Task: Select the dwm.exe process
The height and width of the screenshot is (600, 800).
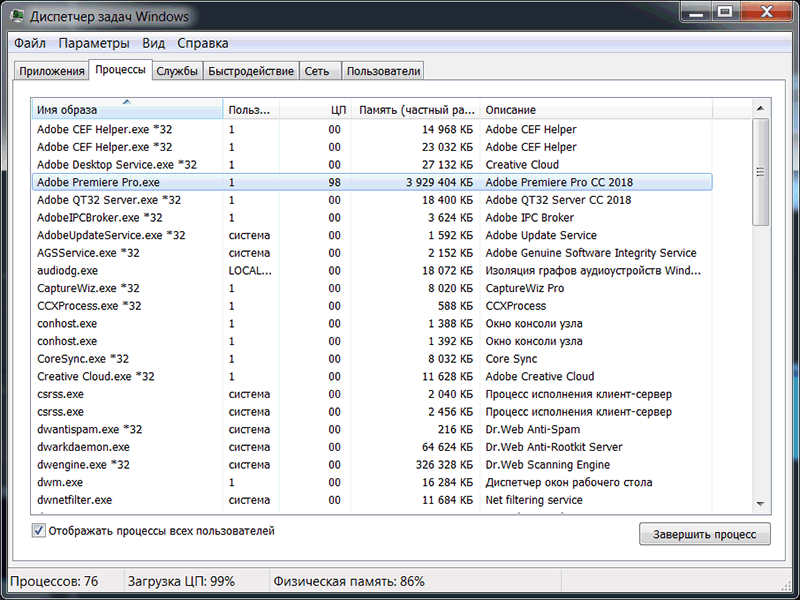Action: (x=372, y=482)
